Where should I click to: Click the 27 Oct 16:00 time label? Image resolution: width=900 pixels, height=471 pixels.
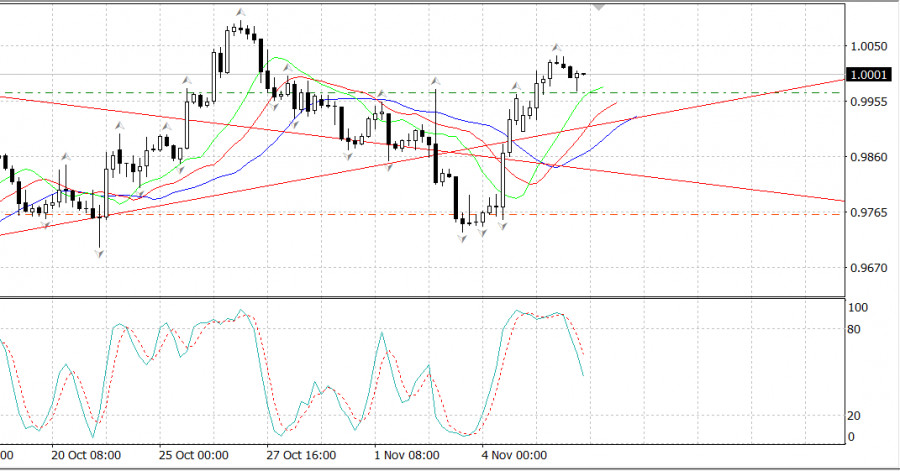click(301, 456)
